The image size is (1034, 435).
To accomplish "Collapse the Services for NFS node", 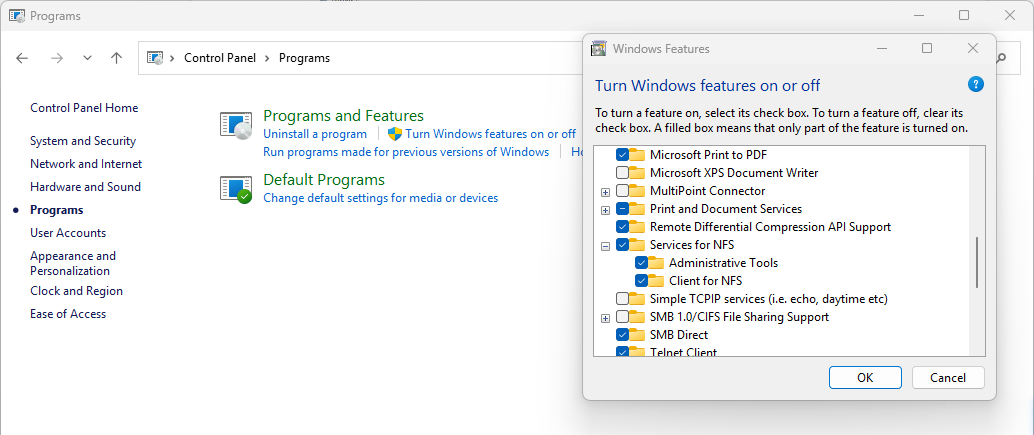I will pos(605,246).
